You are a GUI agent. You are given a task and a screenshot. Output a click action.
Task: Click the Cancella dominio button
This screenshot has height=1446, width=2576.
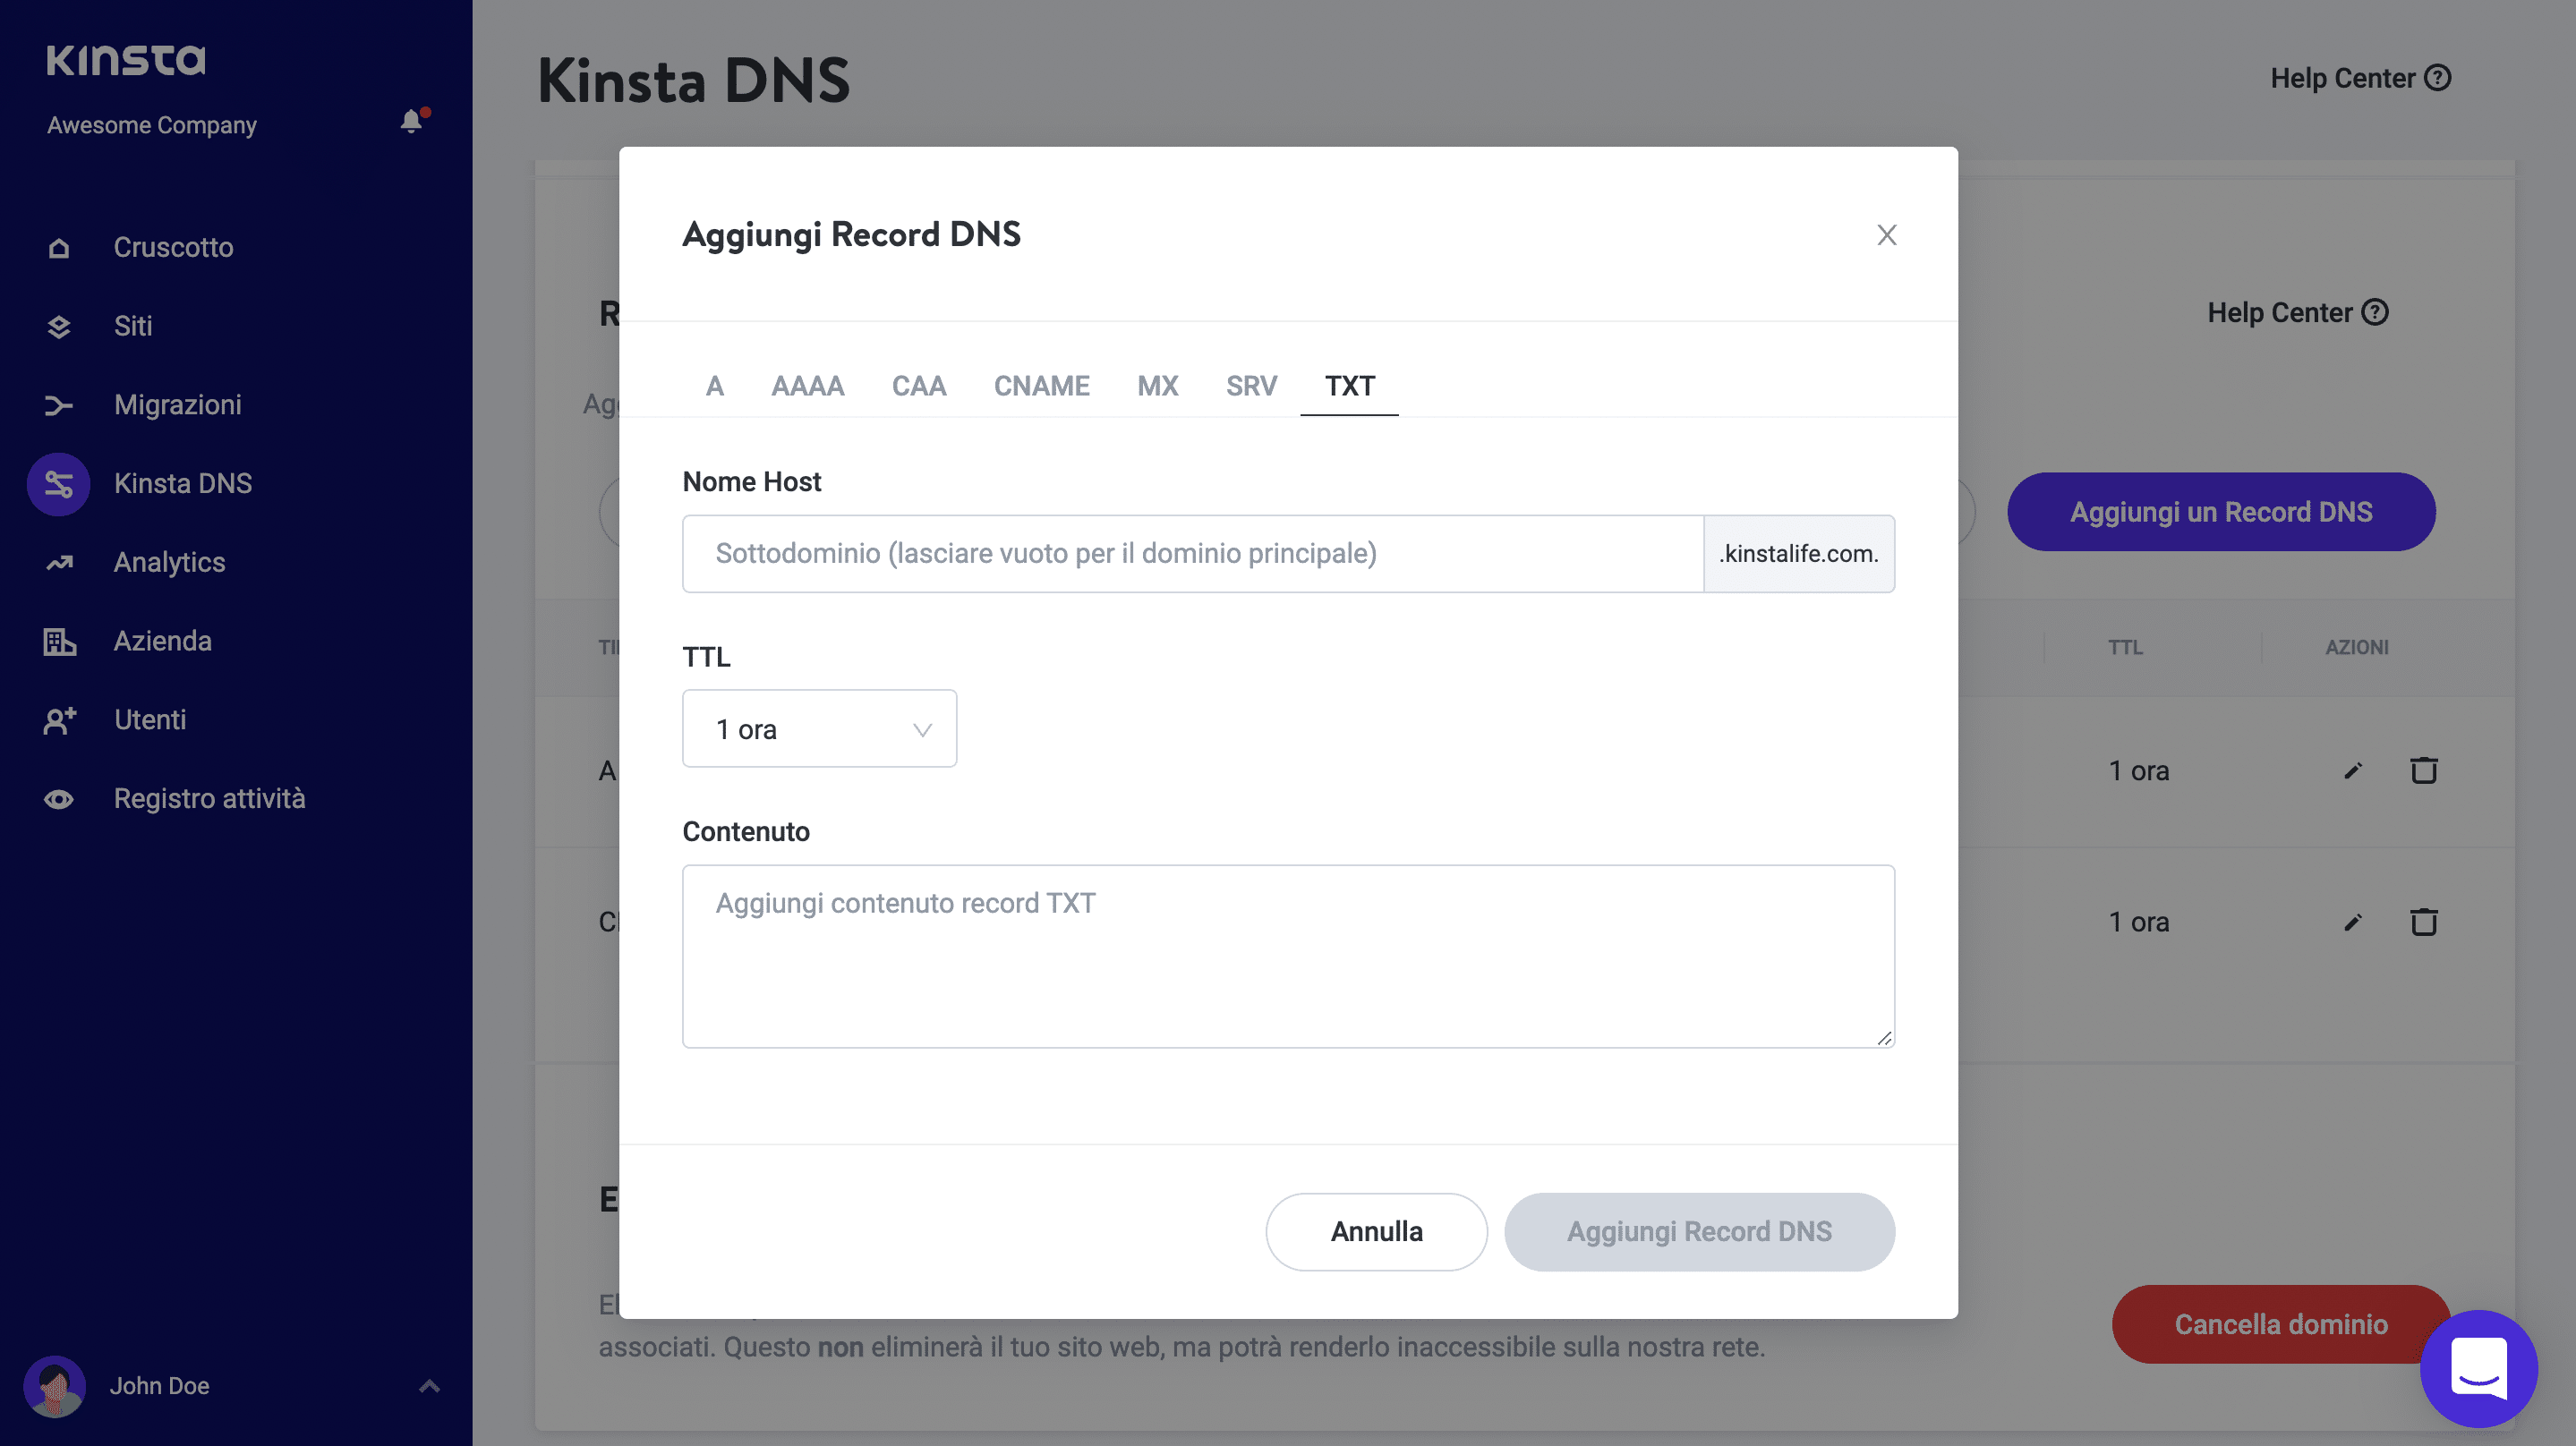pyautogui.click(x=2281, y=1324)
